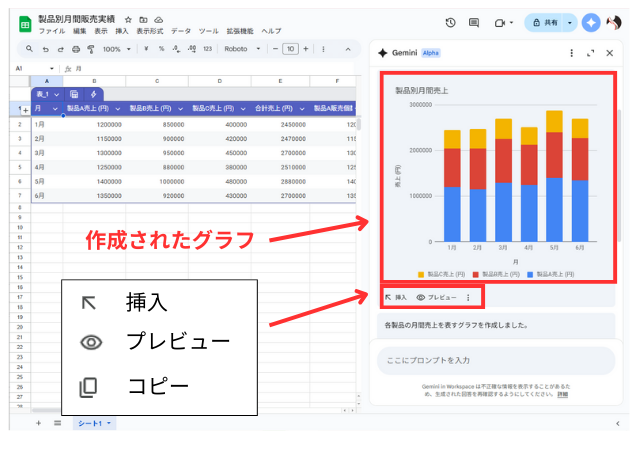The width and height of the screenshot is (639, 451).
Task: Click 挿入 button below the chart
Action: pyautogui.click(x=396, y=297)
